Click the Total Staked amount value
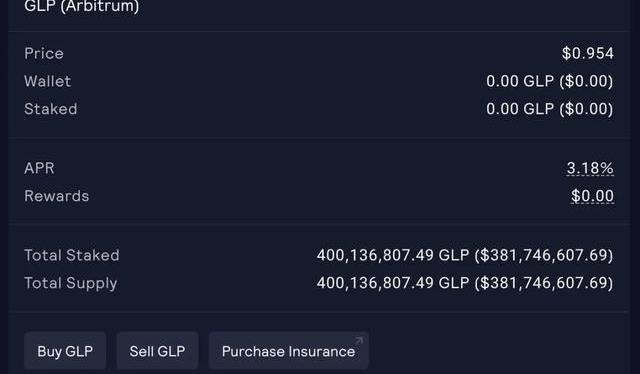The height and width of the screenshot is (374, 640). point(465,255)
